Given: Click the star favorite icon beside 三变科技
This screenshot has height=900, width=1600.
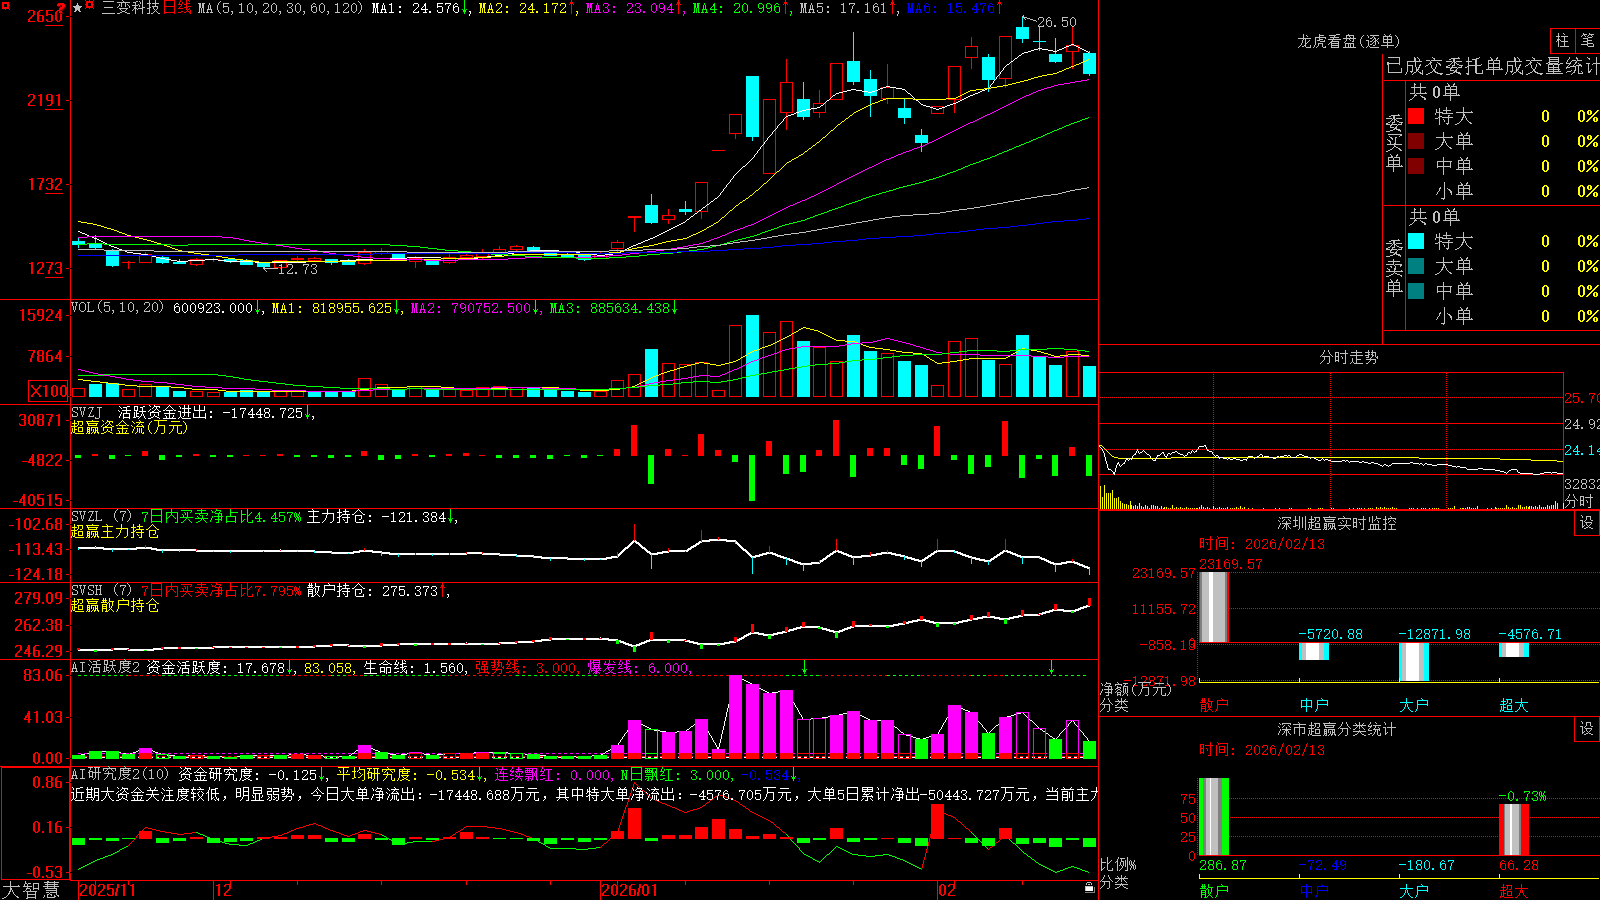Looking at the screenshot, I should [77, 8].
